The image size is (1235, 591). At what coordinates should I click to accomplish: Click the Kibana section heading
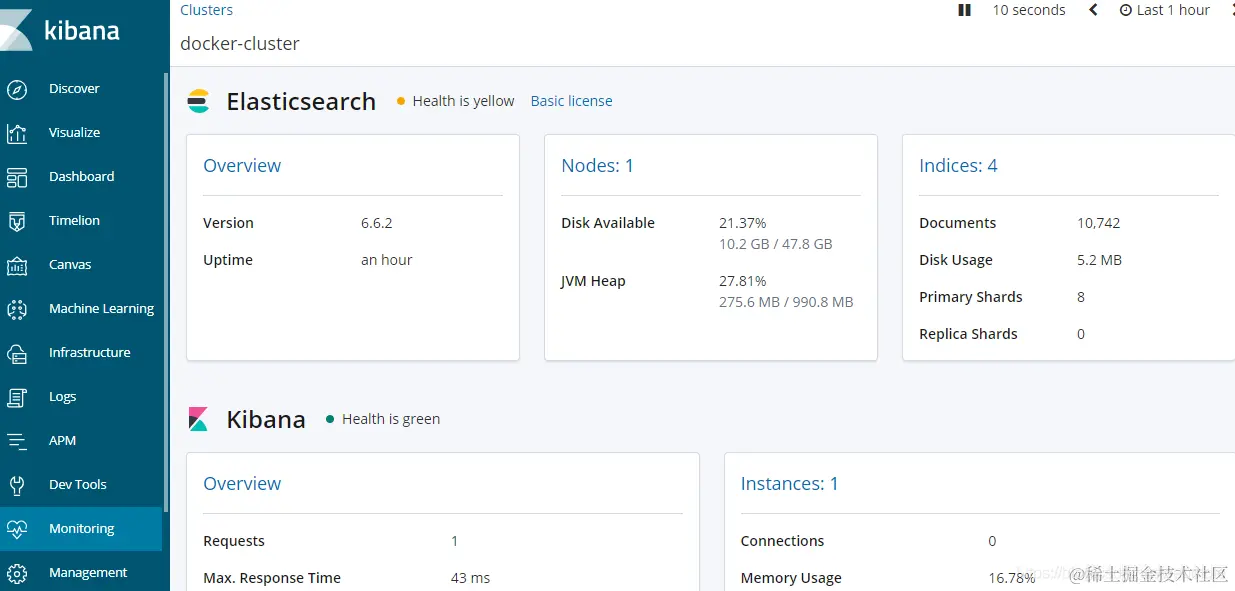pos(266,419)
